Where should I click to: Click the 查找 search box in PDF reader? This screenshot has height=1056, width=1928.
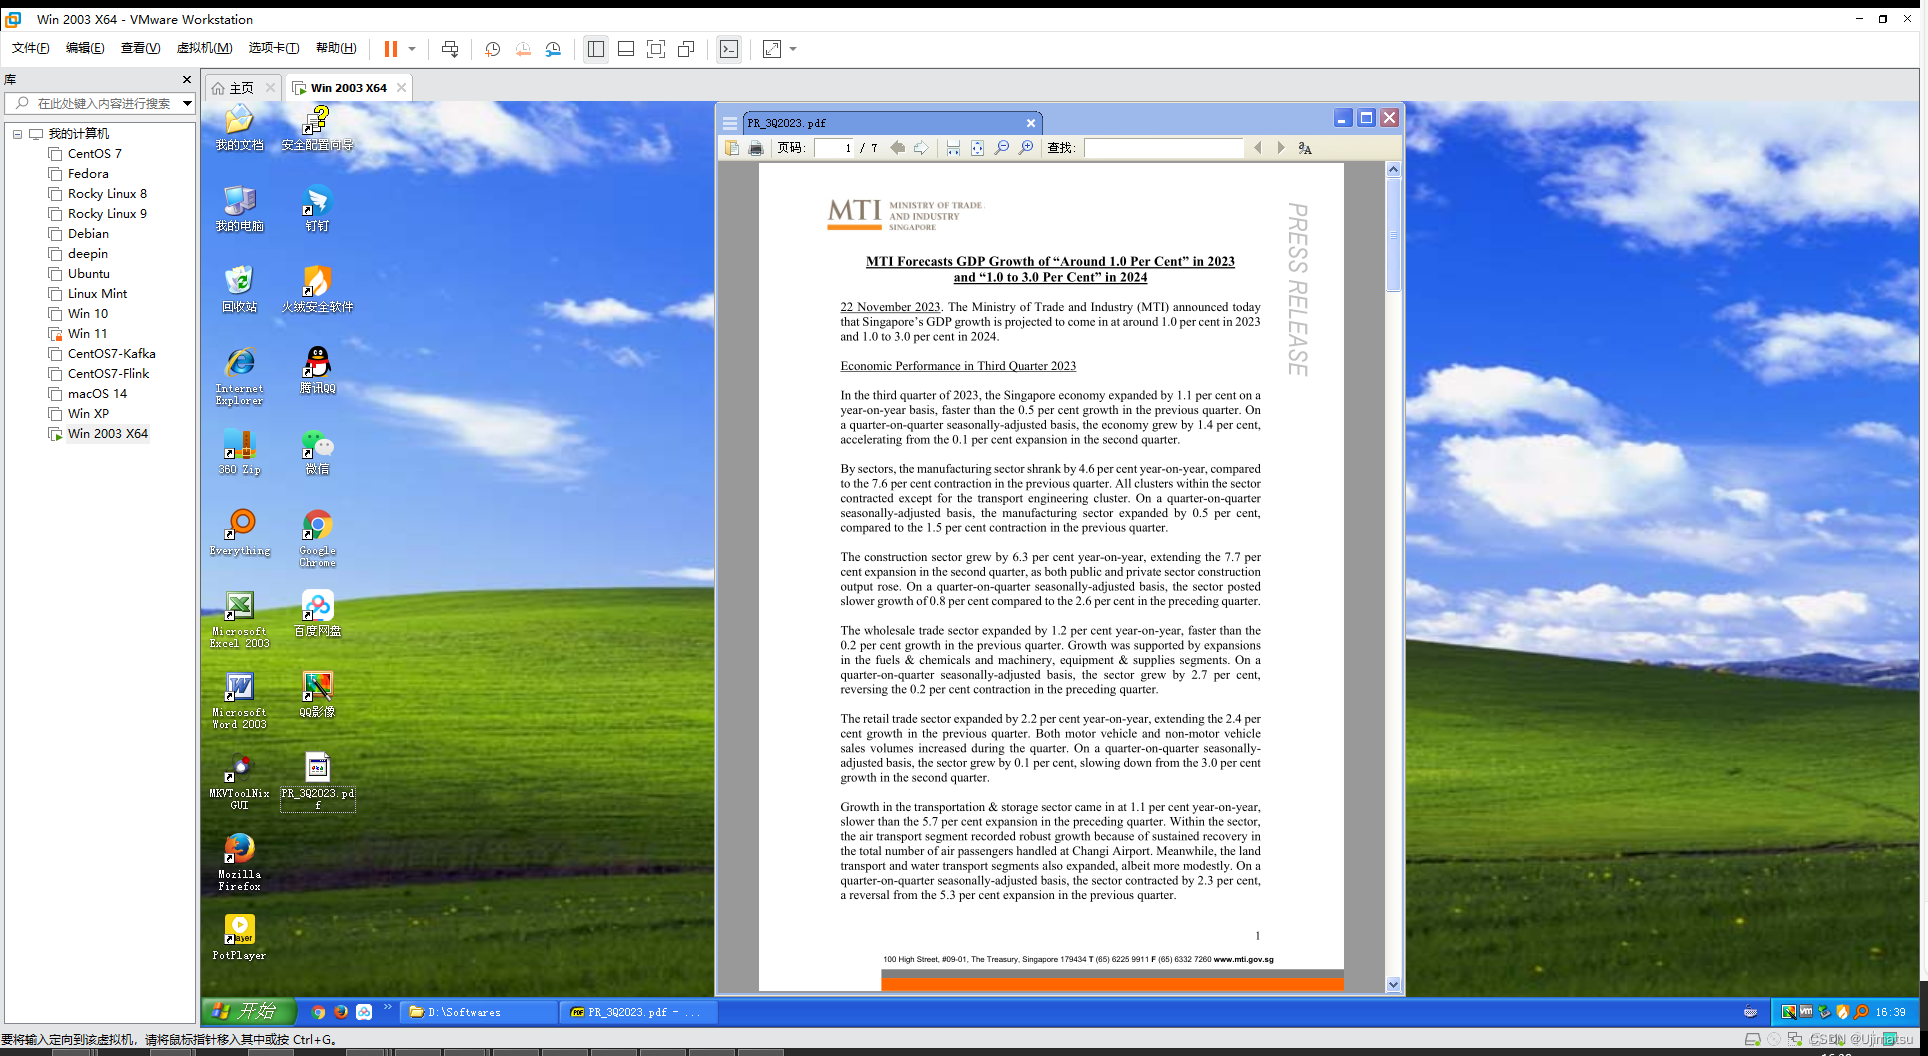pos(1163,148)
